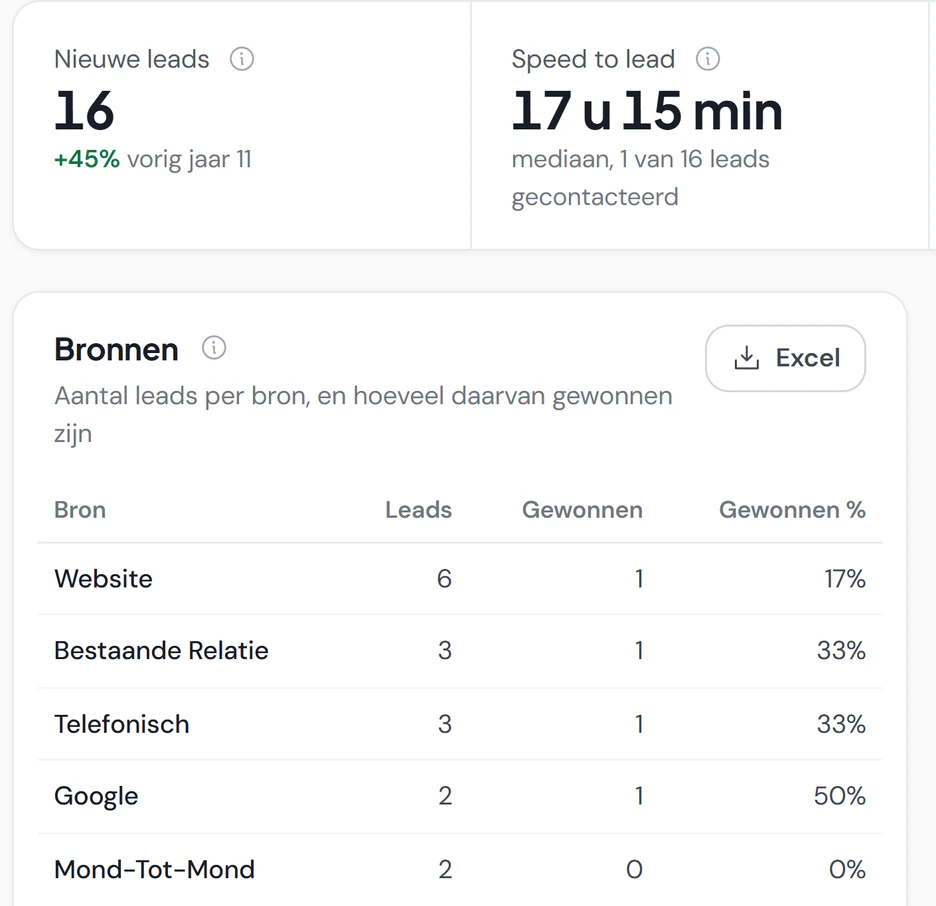Select the Website source row label

[x=103, y=579]
